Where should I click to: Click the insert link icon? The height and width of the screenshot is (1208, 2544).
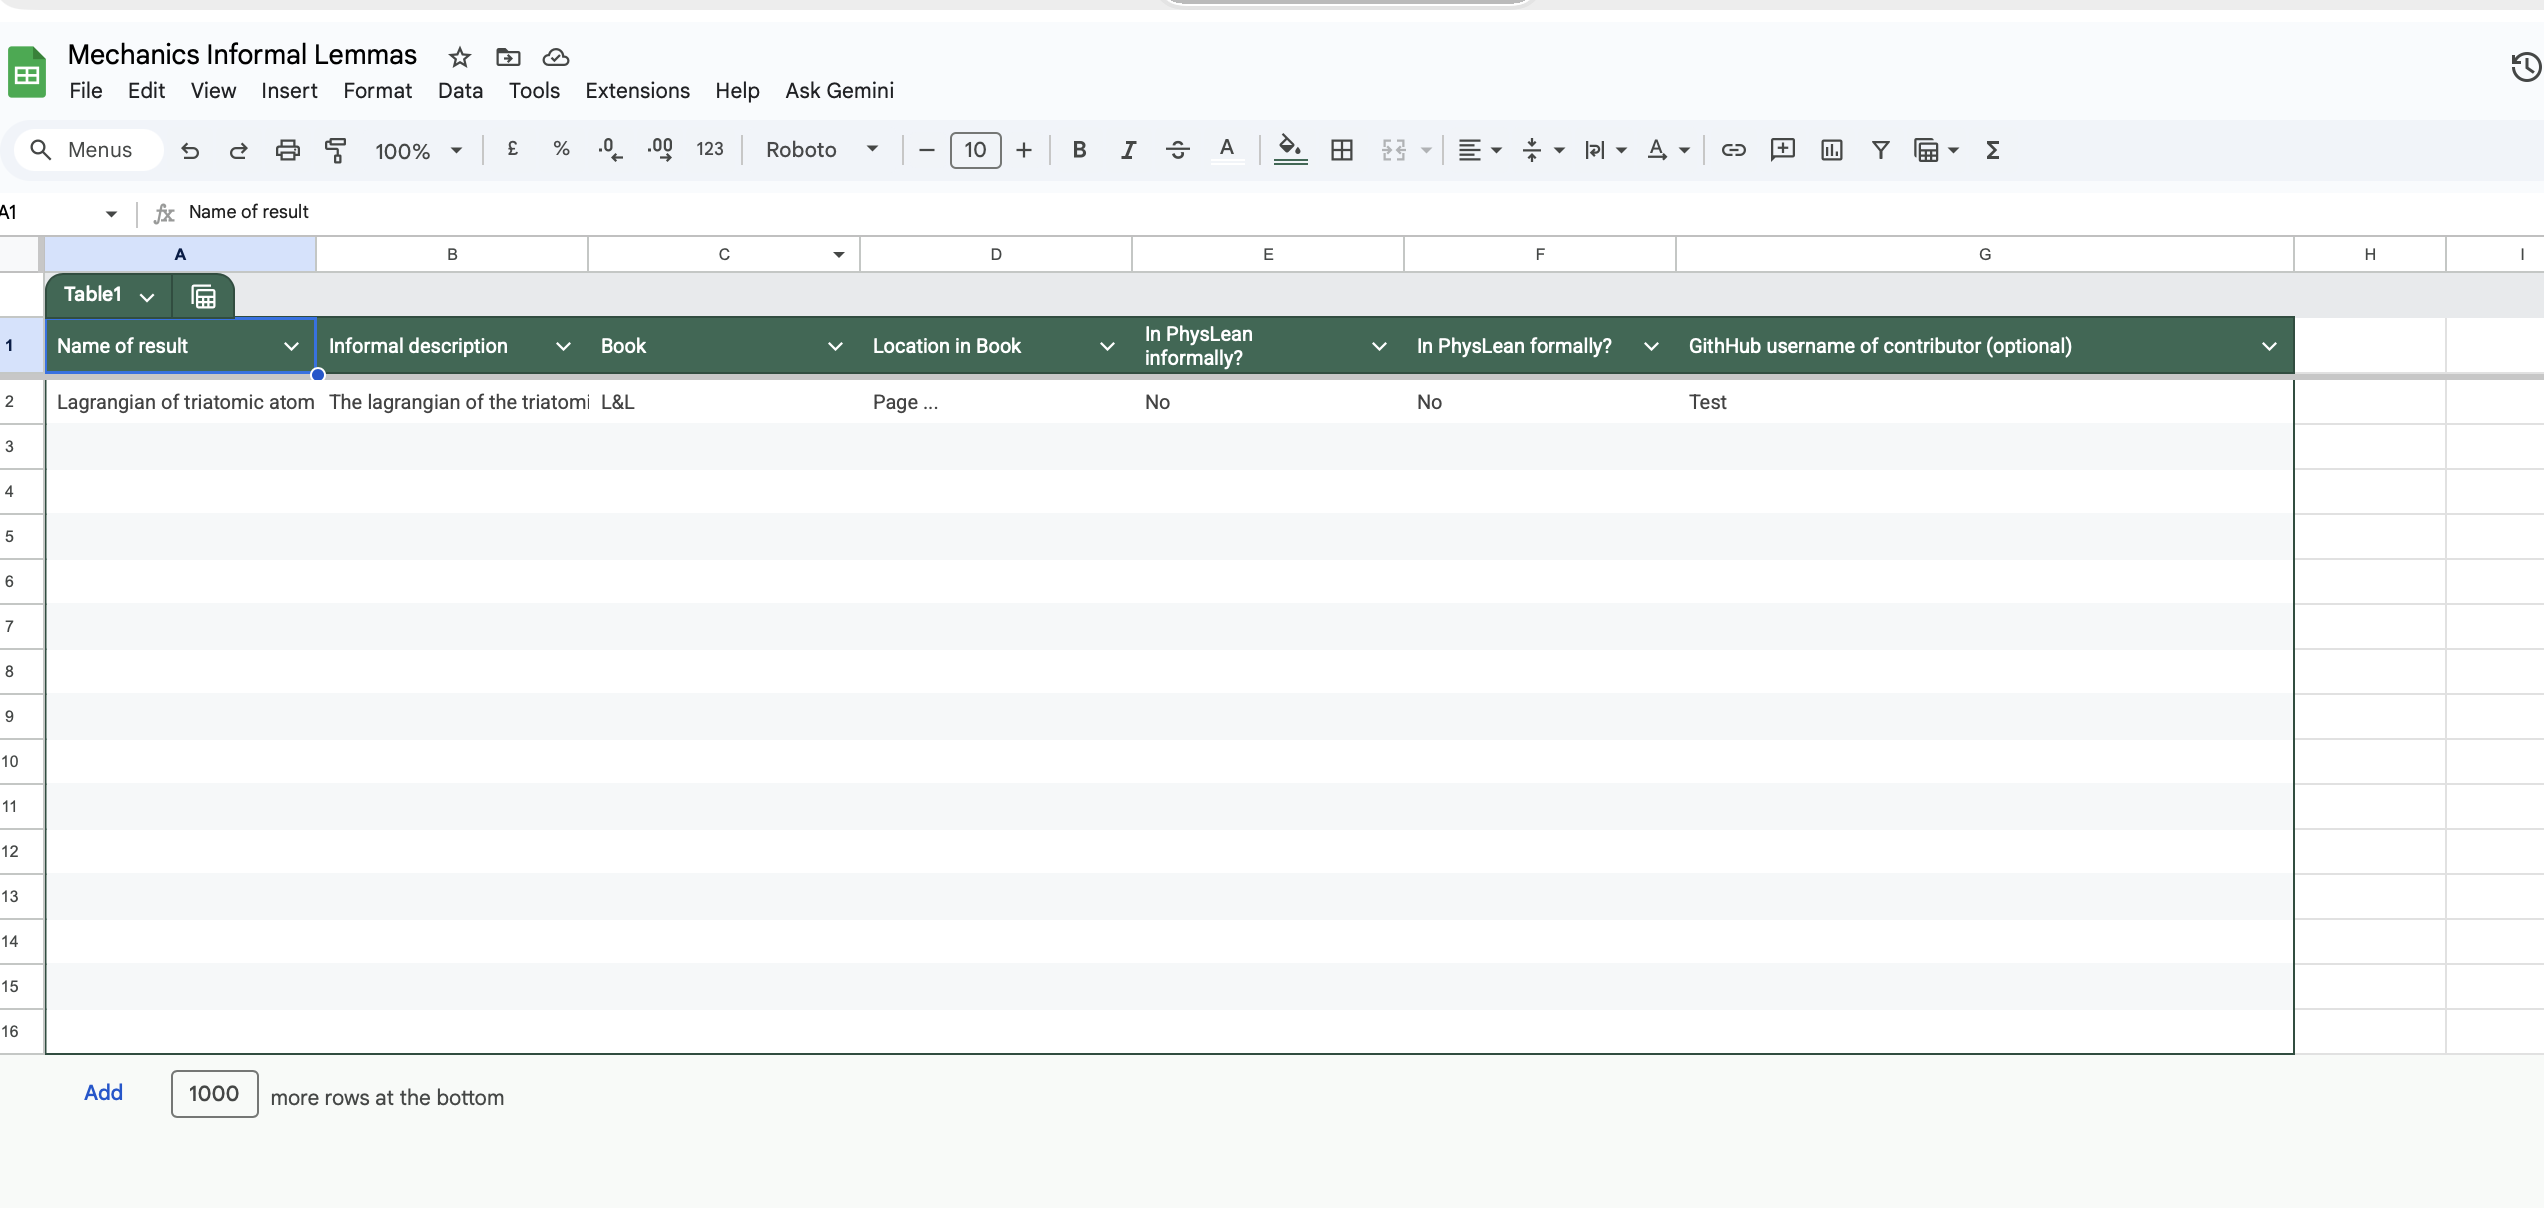coord(1733,150)
